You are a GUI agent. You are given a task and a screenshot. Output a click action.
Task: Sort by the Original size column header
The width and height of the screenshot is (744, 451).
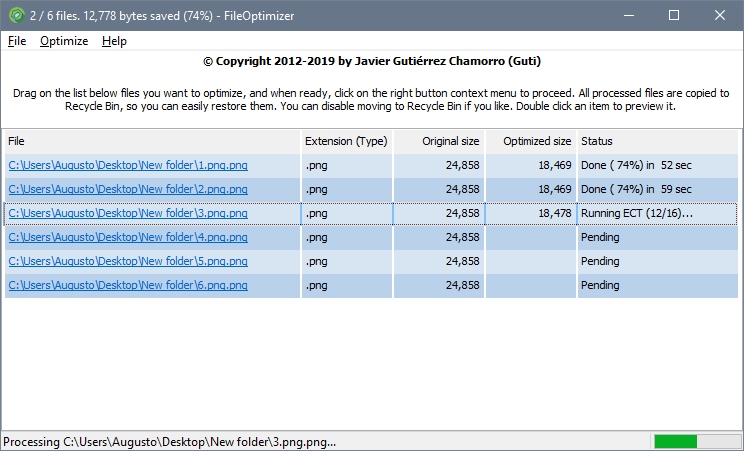point(439,141)
